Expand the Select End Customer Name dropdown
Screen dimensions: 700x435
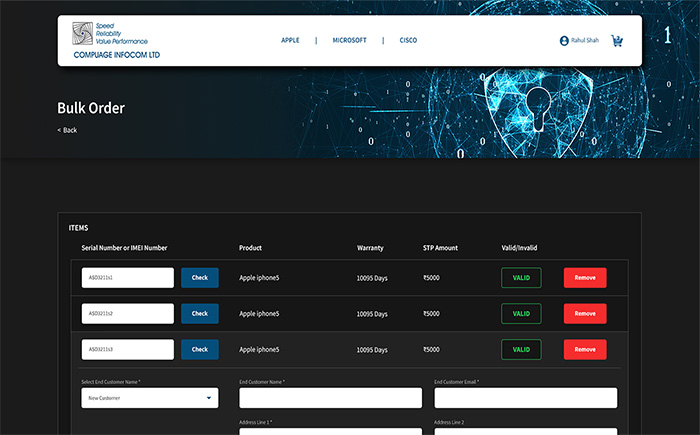(x=150, y=398)
